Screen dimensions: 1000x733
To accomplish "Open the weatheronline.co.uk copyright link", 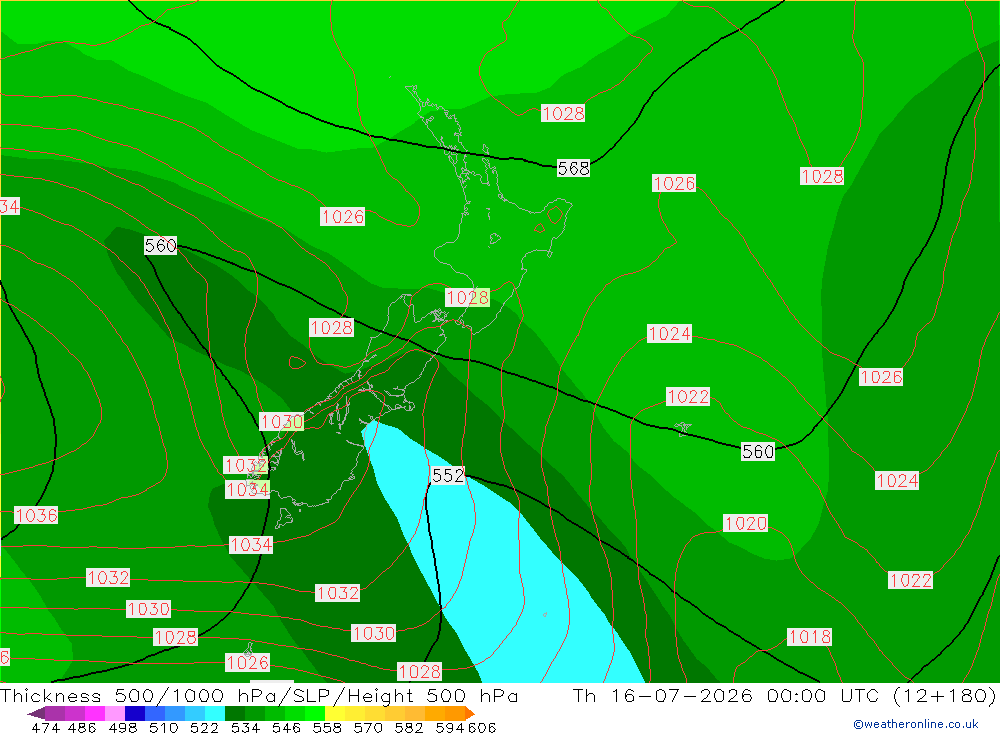I will (916, 724).
